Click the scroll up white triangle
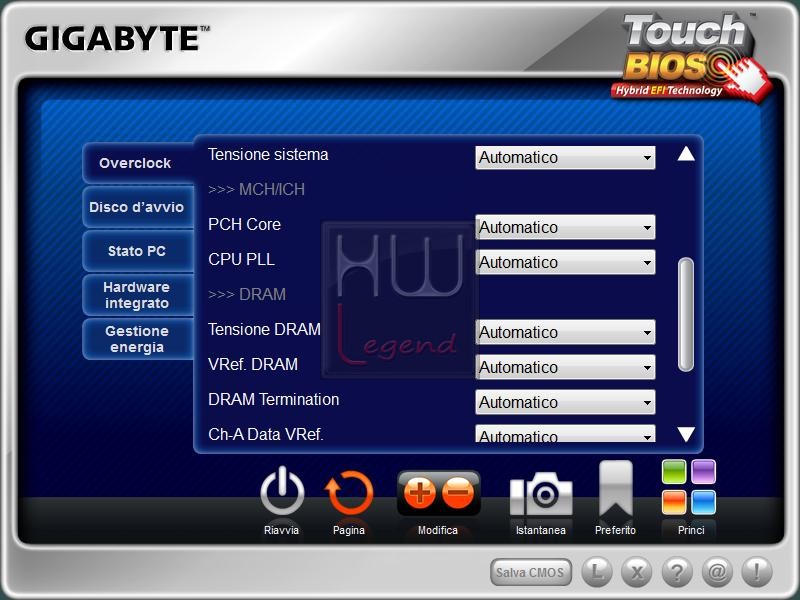The width and height of the screenshot is (800, 600). click(x=686, y=154)
